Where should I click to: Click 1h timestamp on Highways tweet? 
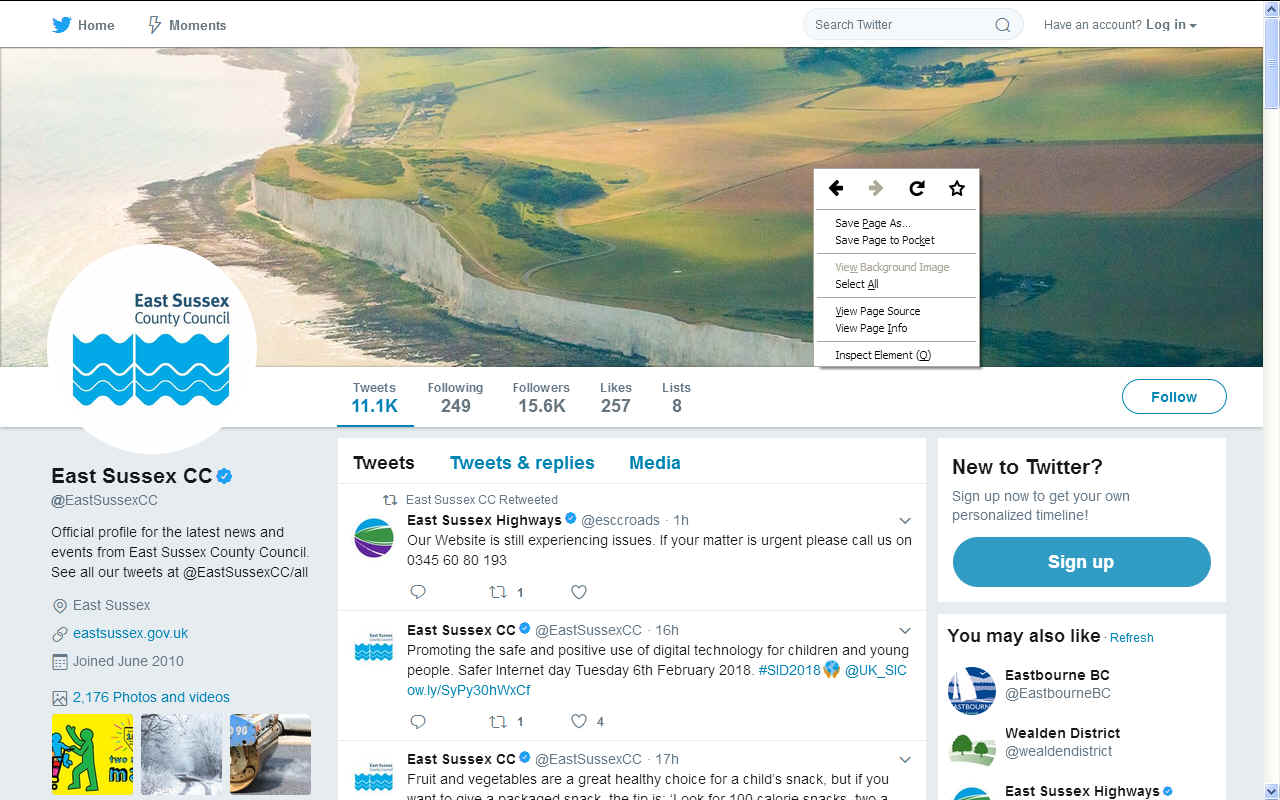pyautogui.click(x=681, y=520)
